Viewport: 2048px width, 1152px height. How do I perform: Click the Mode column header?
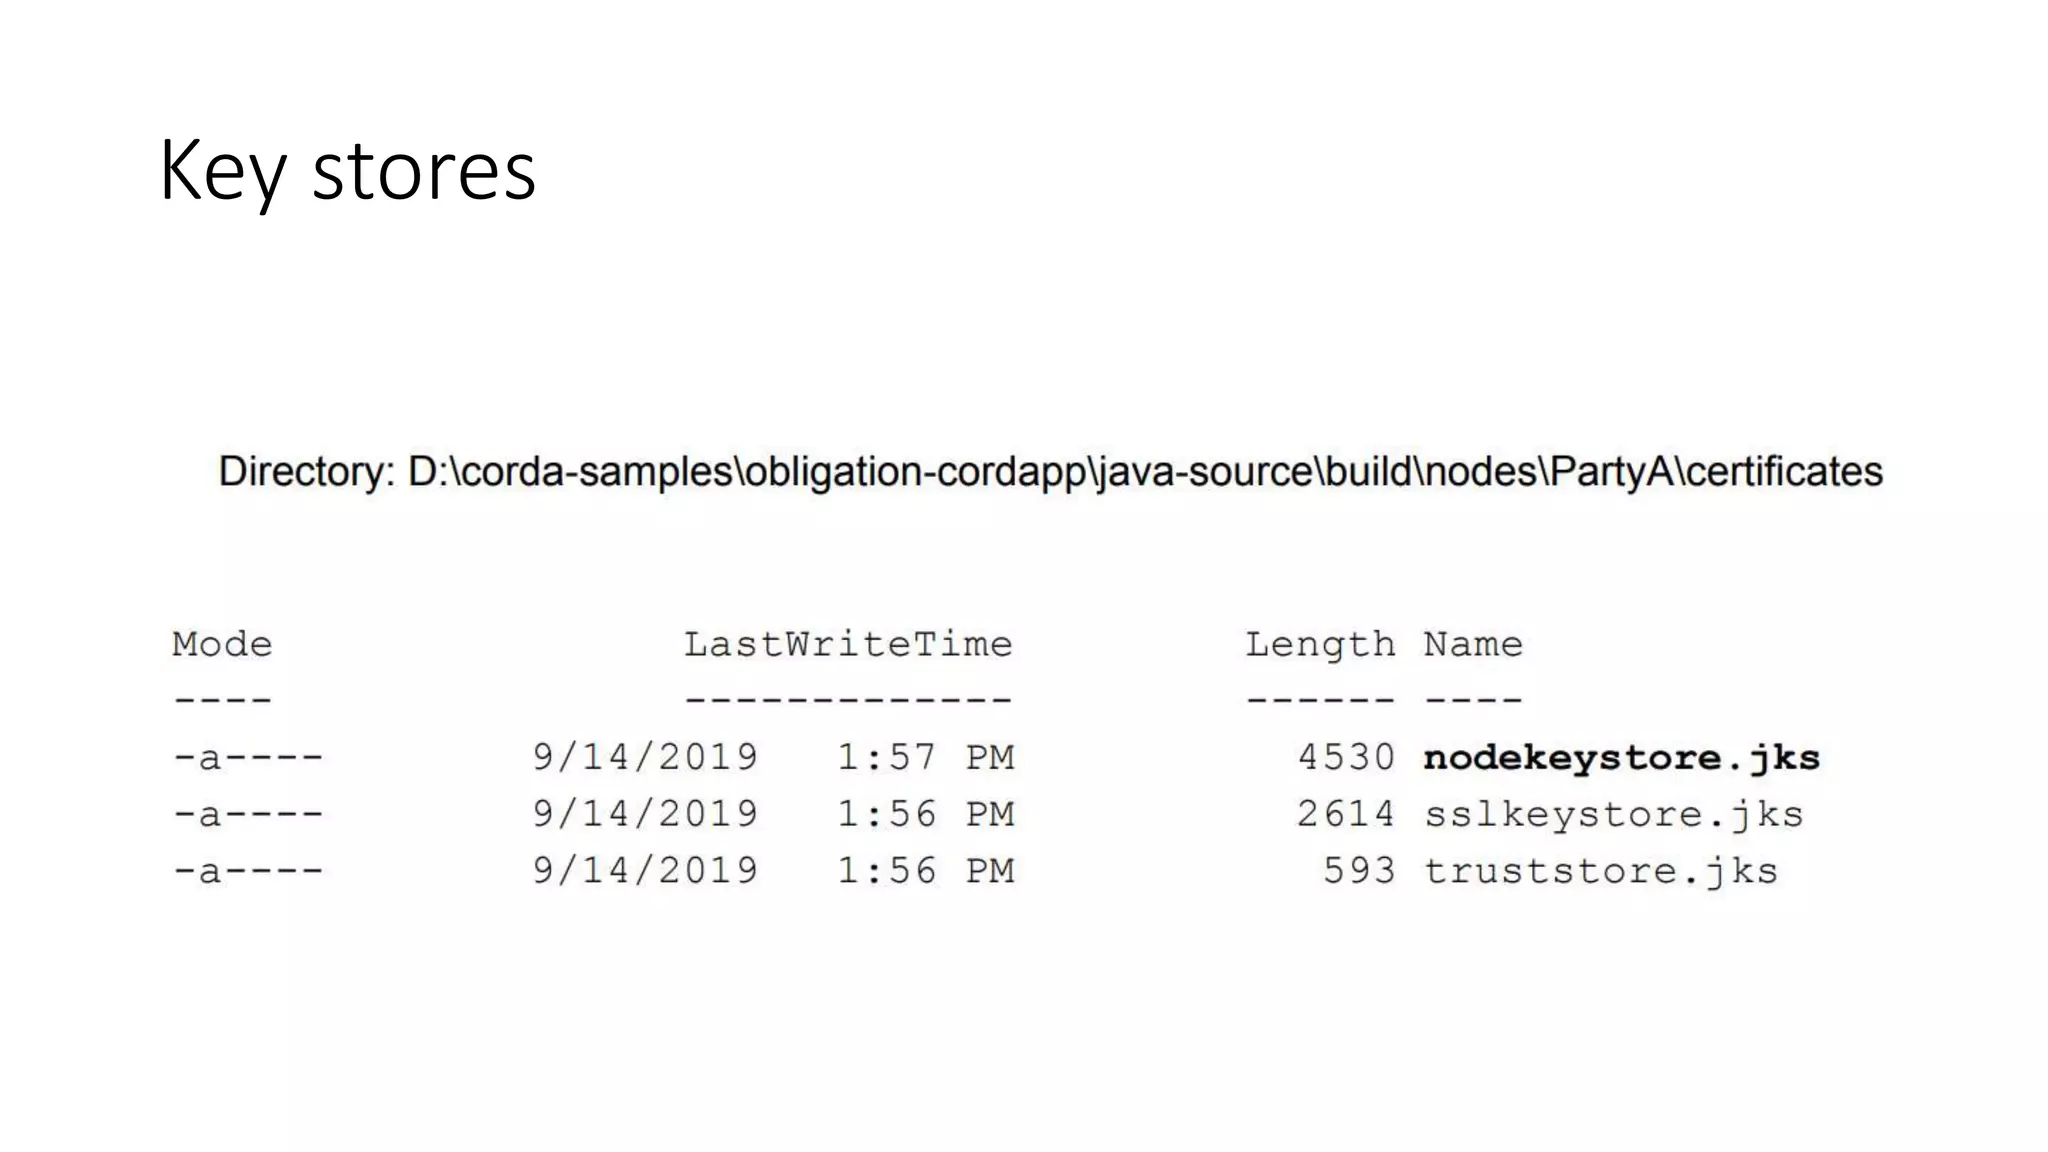coord(222,645)
